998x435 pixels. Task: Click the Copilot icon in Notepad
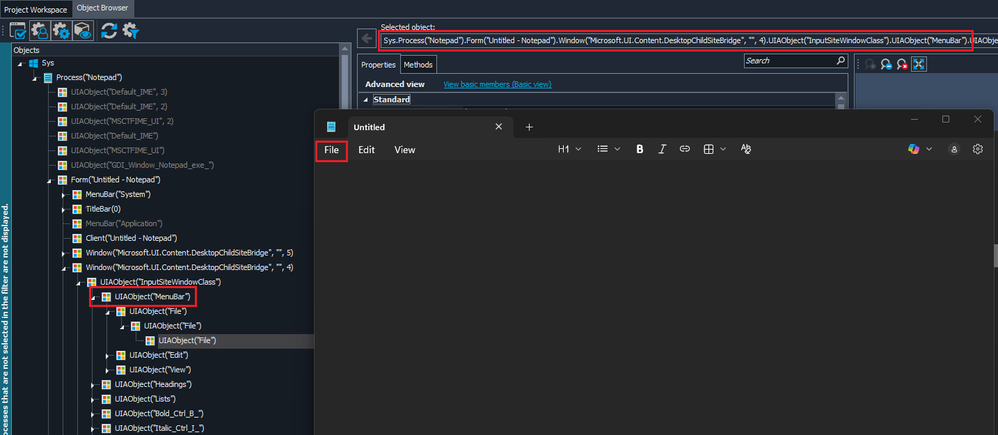pos(914,149)
